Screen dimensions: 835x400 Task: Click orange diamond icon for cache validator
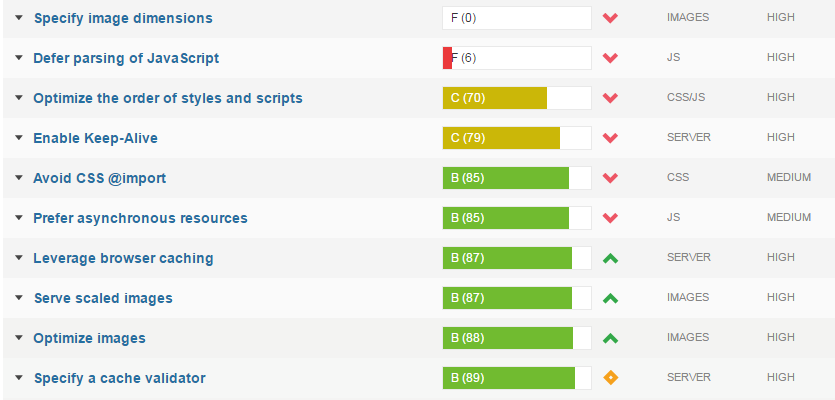[610, 378]
